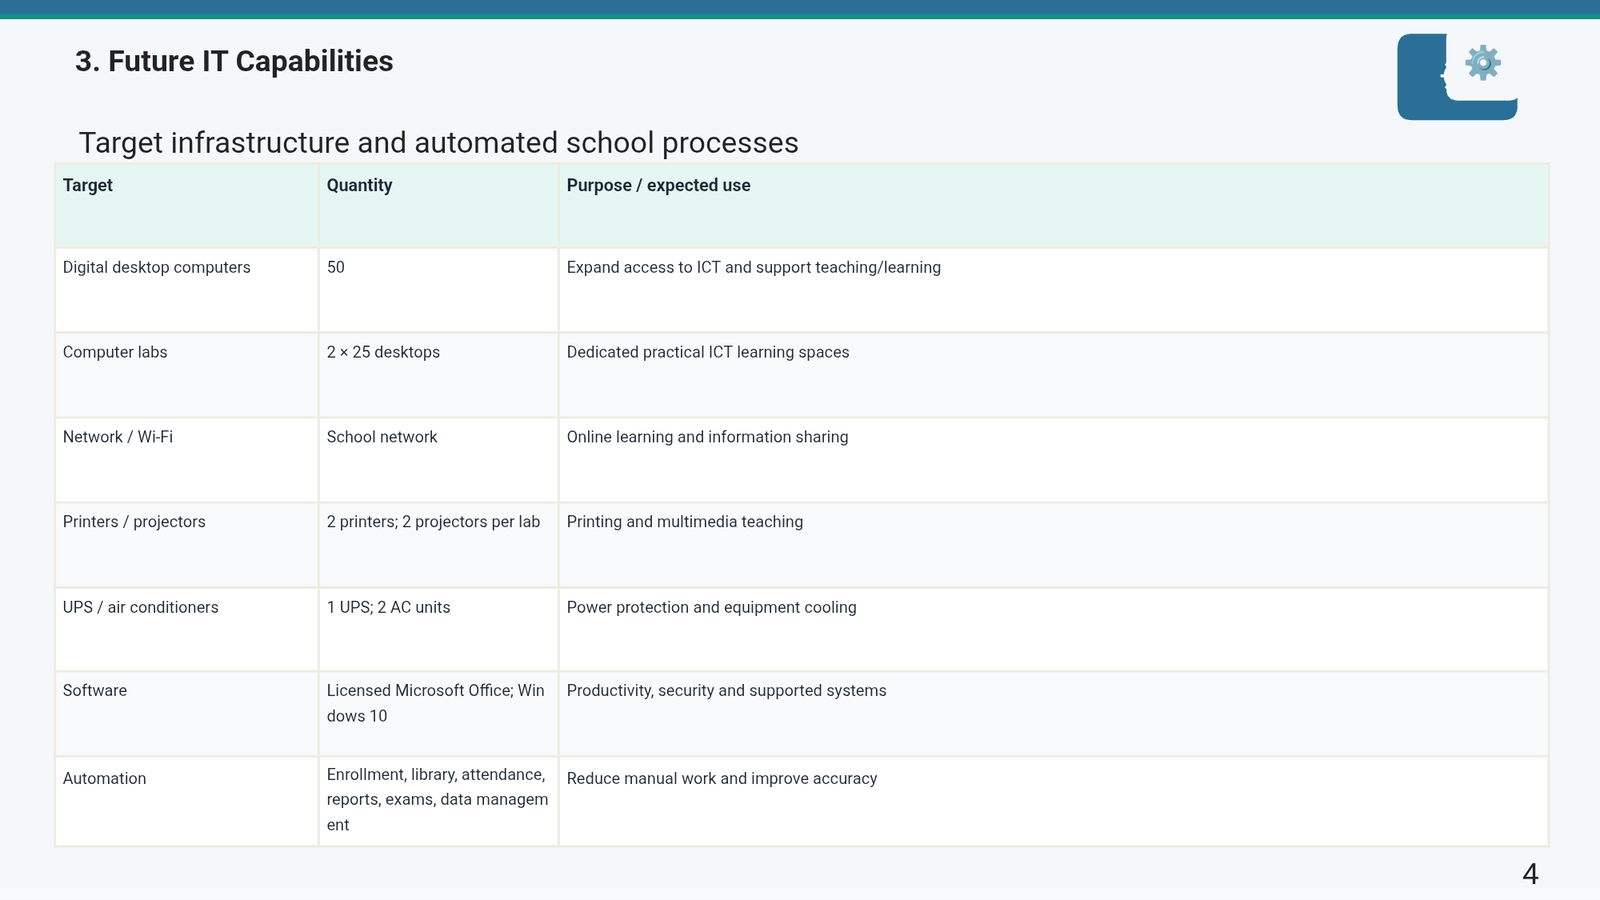Viewport: 1600px width, 900px height.
Task: Select the Quantity column header
Action: click(438, 206)
